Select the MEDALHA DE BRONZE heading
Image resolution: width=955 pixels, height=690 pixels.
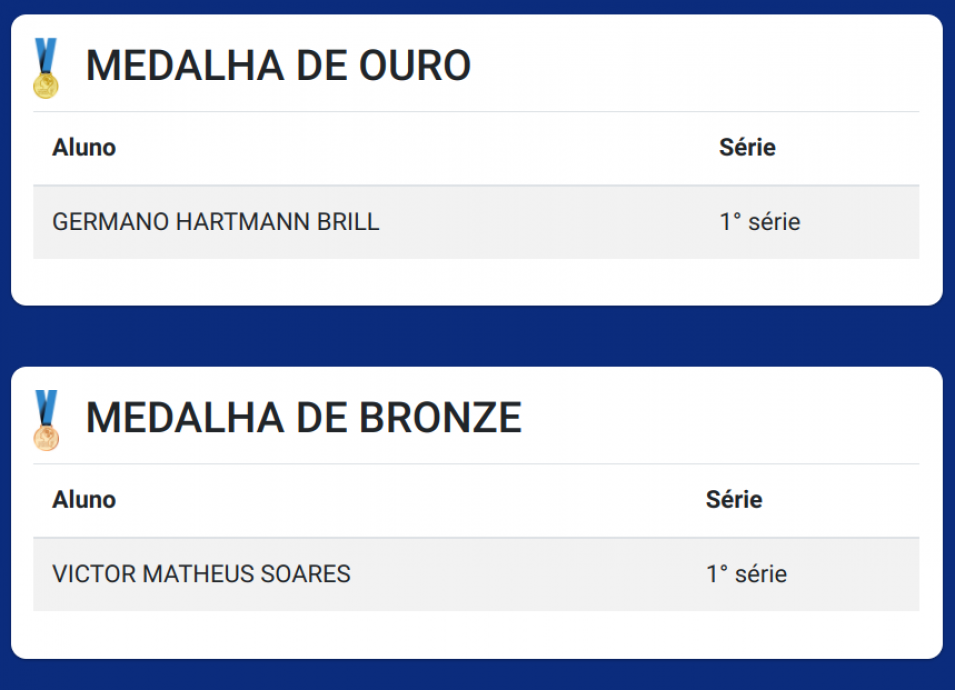click(x=304, y=418)
